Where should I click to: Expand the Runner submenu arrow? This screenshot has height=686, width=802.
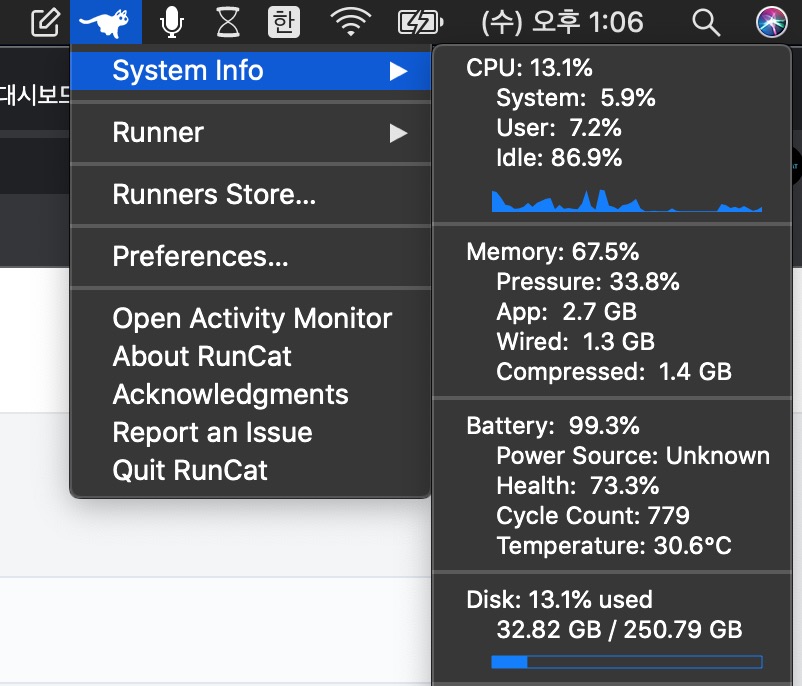[398, 133]
